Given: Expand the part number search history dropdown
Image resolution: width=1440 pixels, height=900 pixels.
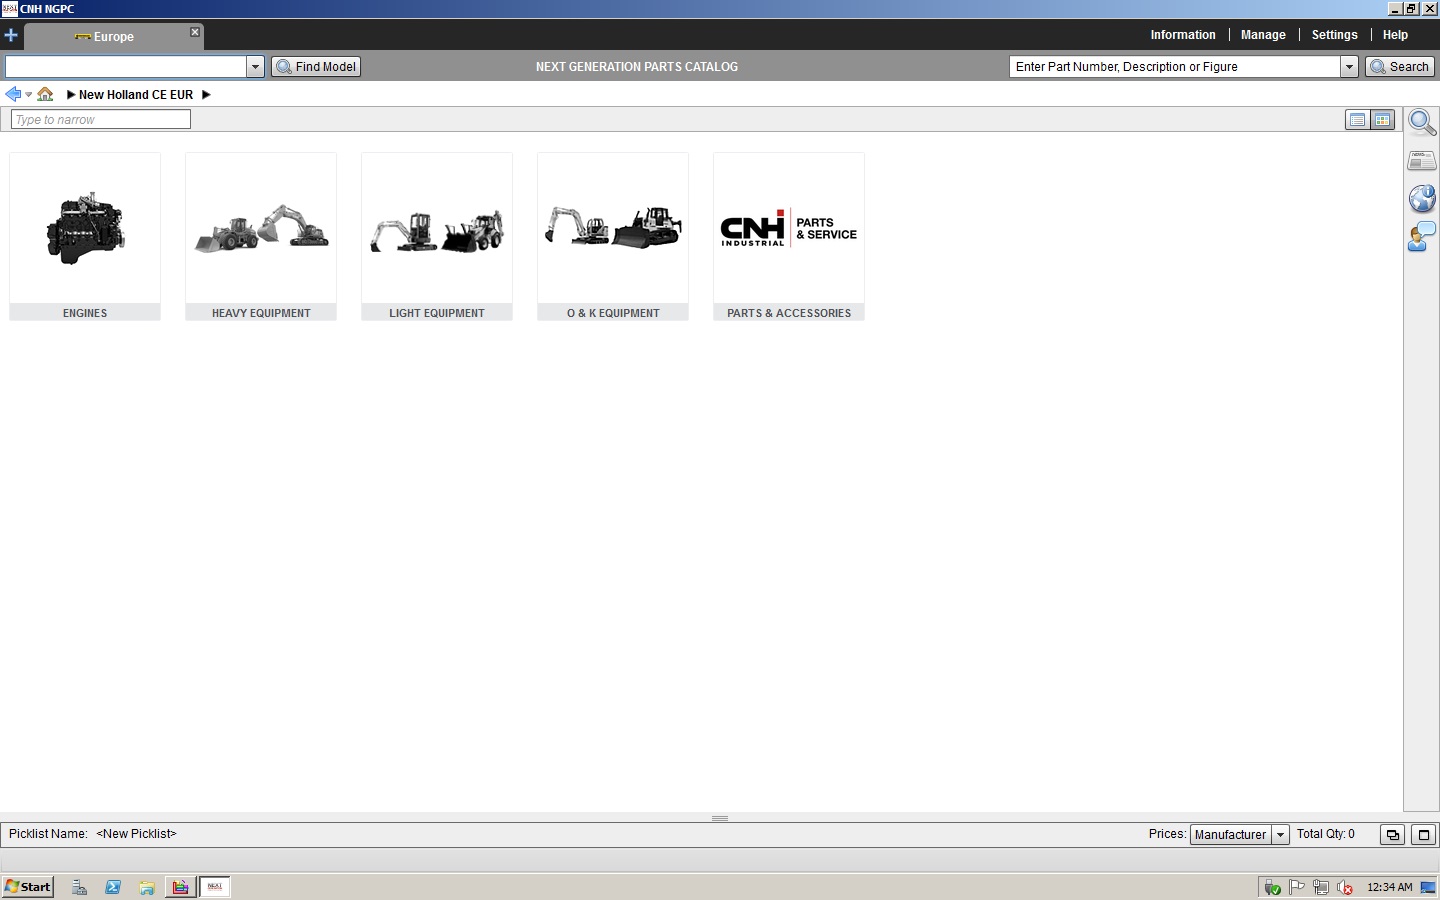Looking at the screenshot, I should (x=1349, y=67).
